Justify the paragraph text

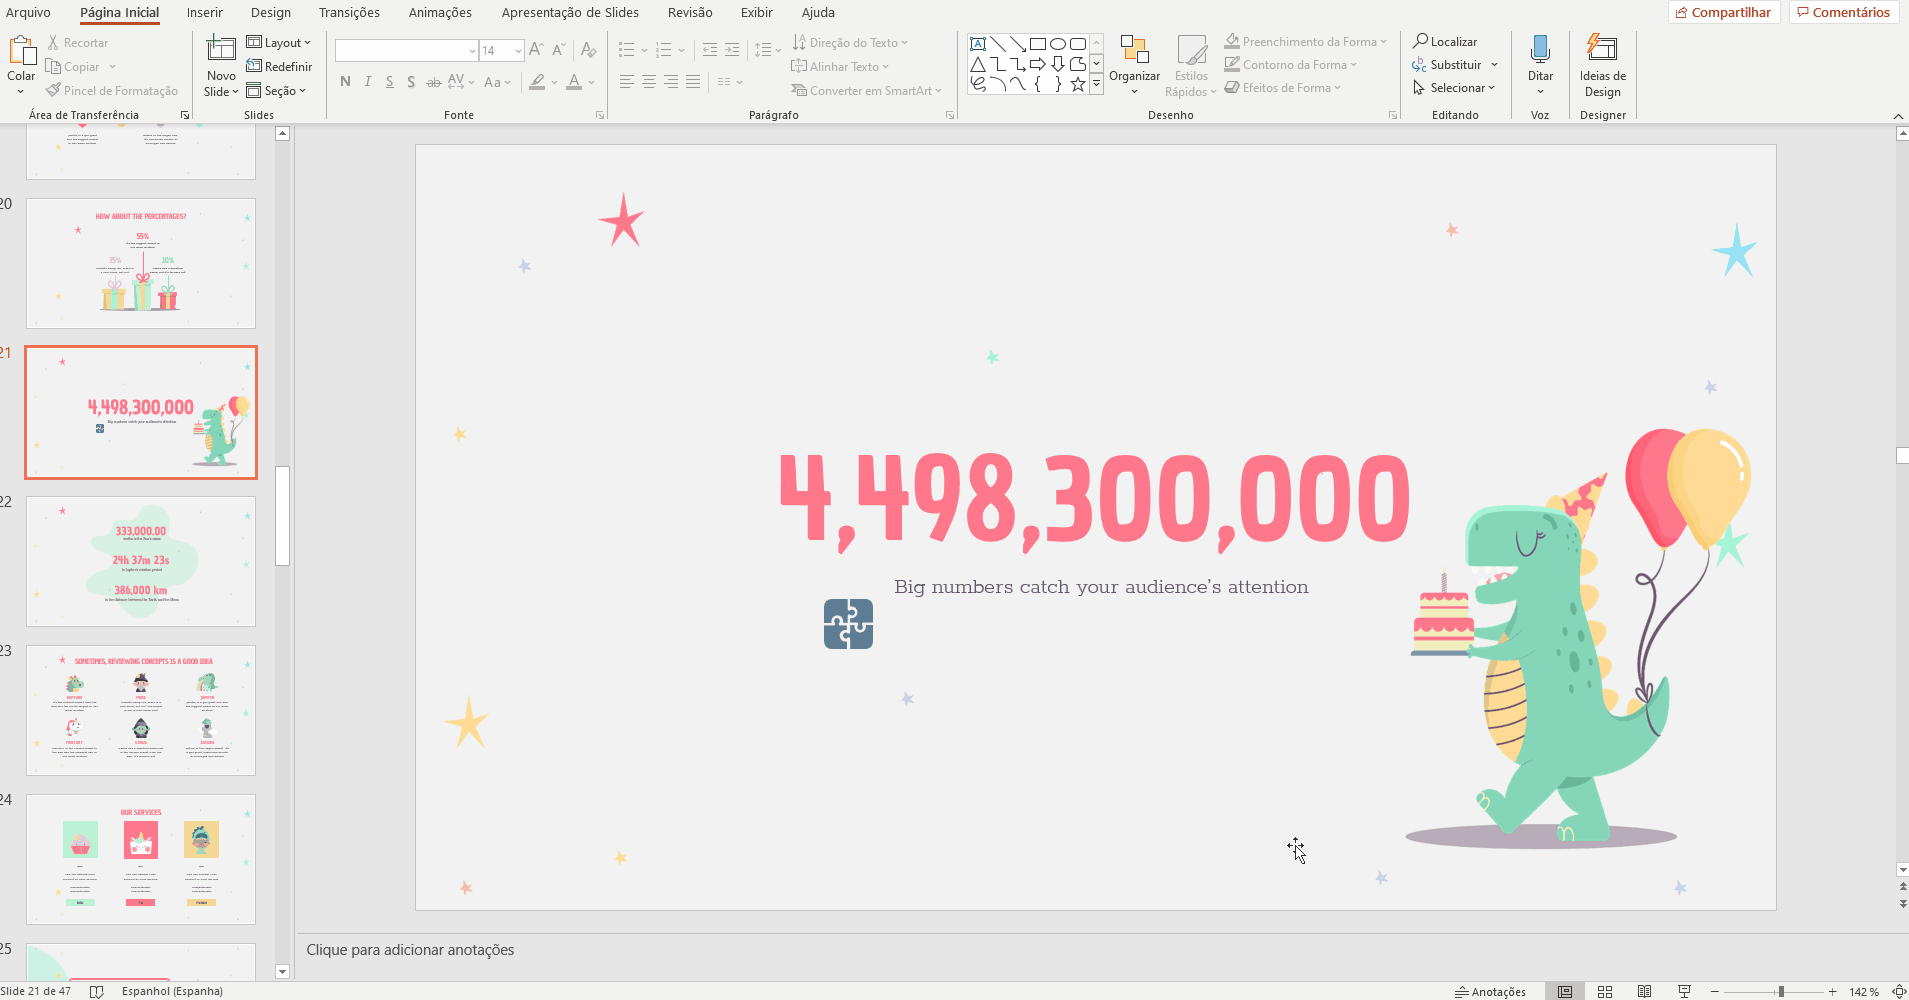pyautogui.click(x=693, y=82)
